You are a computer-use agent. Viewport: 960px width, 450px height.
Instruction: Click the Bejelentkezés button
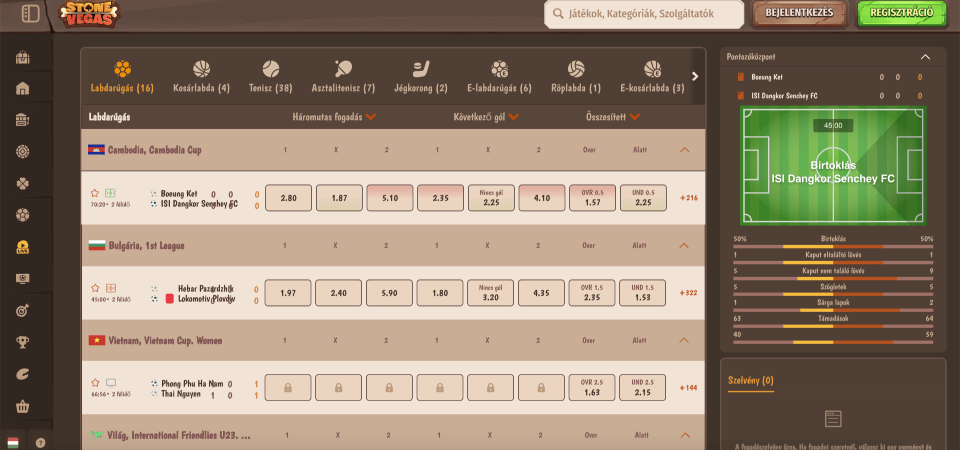pyautogui.click(x=798, y=13)
